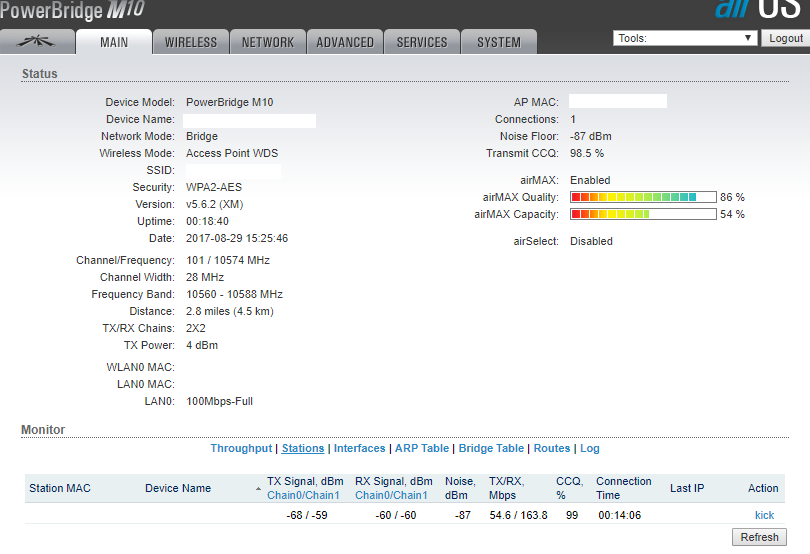Click the airMAX Capacity bar
This screenshot has height=554, width=810.
643,214
